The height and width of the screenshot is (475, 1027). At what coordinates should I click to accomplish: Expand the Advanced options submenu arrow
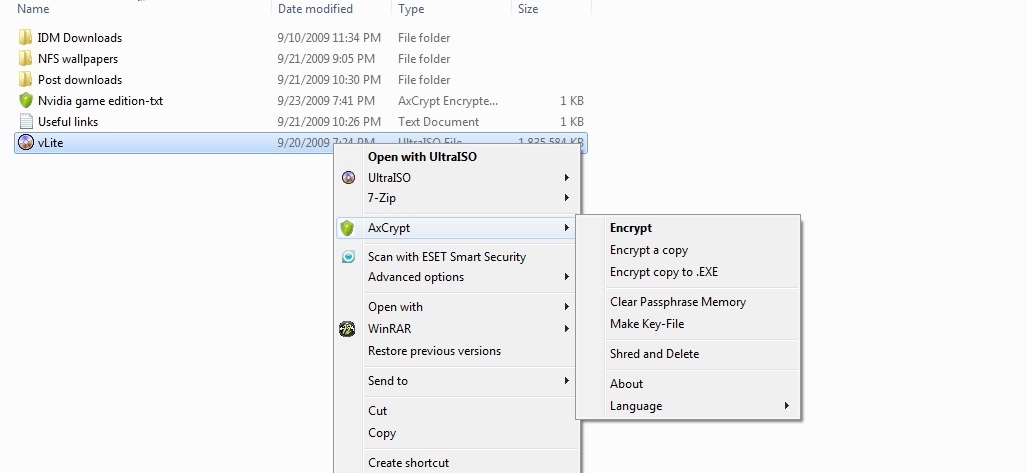567,277
